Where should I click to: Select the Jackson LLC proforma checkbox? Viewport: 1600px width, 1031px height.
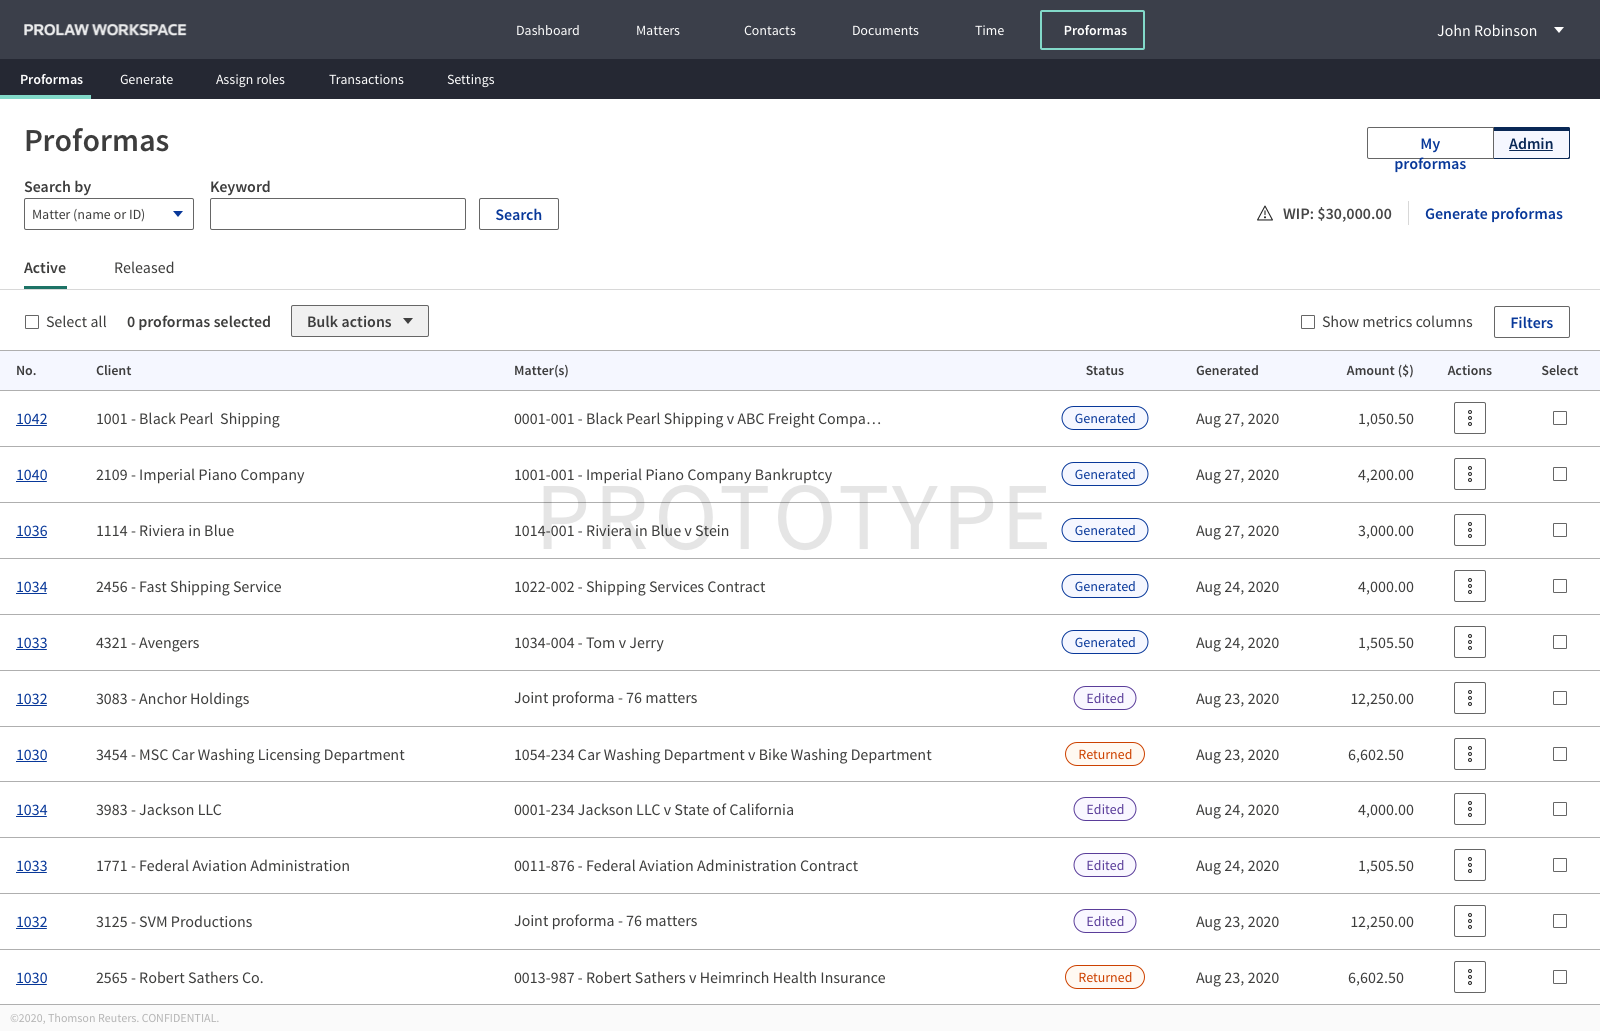1560,809
